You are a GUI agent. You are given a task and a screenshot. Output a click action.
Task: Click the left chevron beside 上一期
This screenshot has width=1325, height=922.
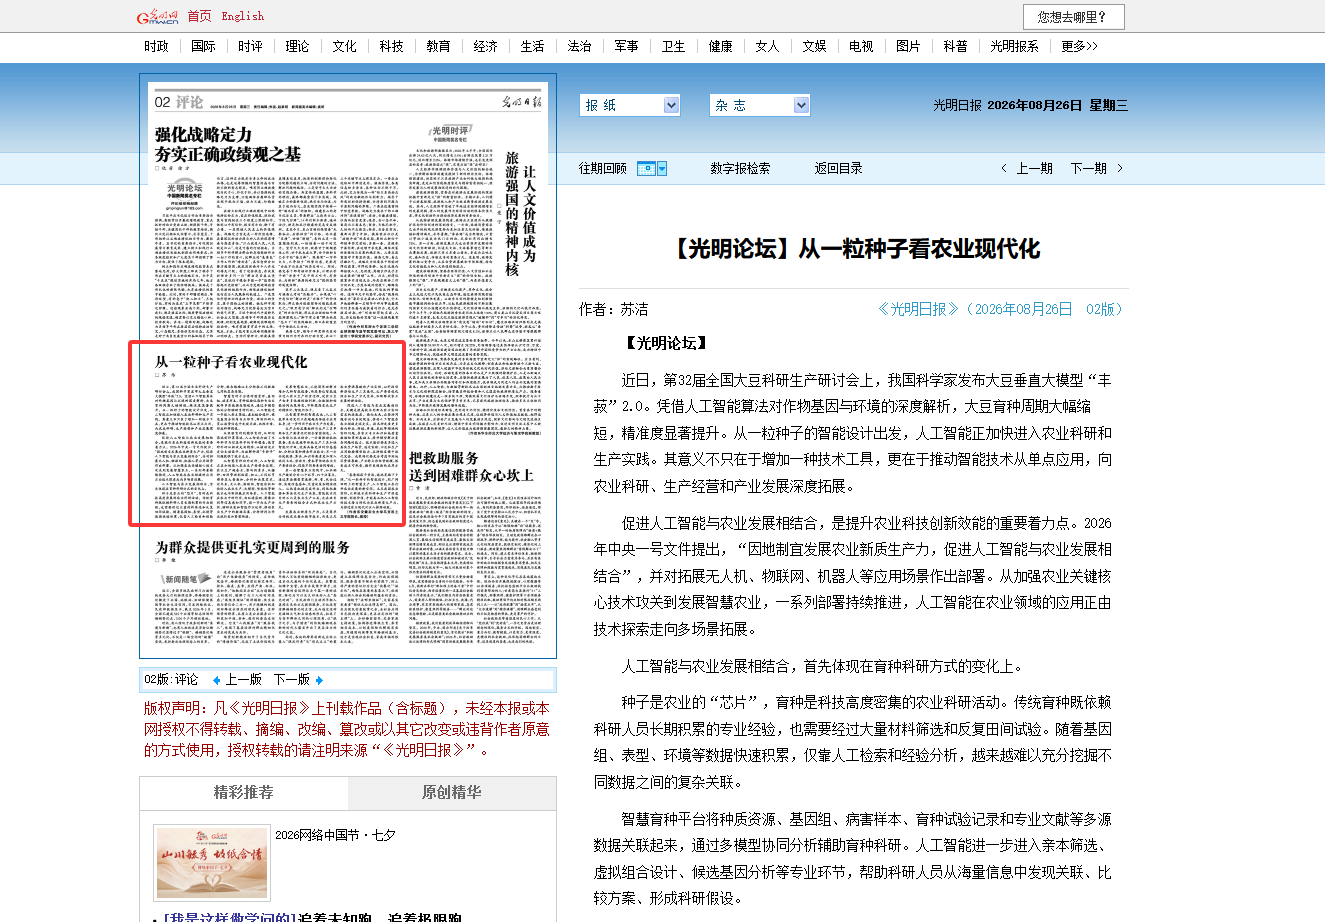1004,168
